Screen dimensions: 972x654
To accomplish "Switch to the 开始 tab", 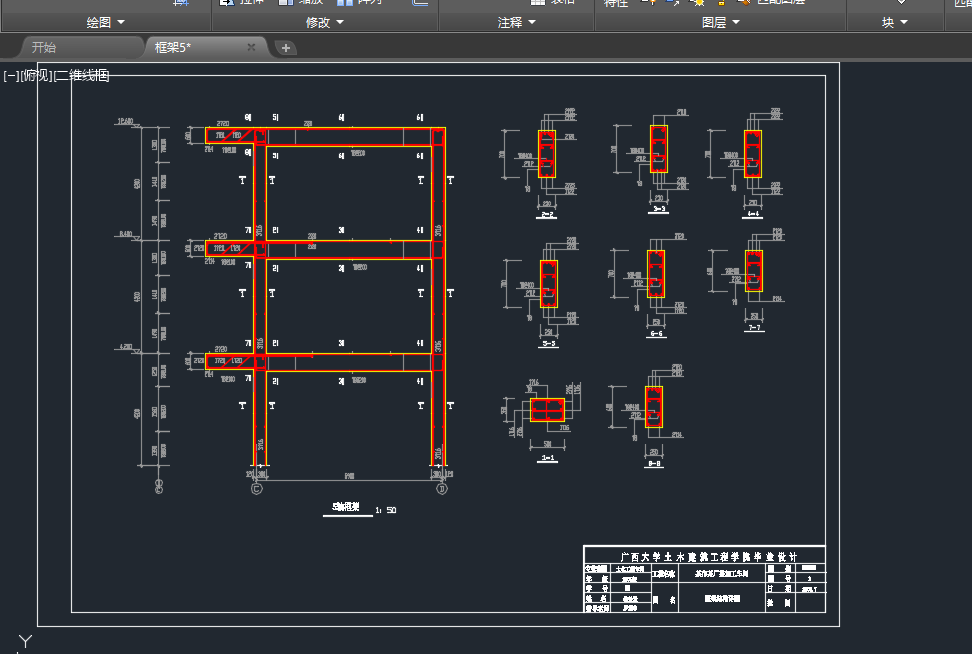I will (x=44, y=47).
